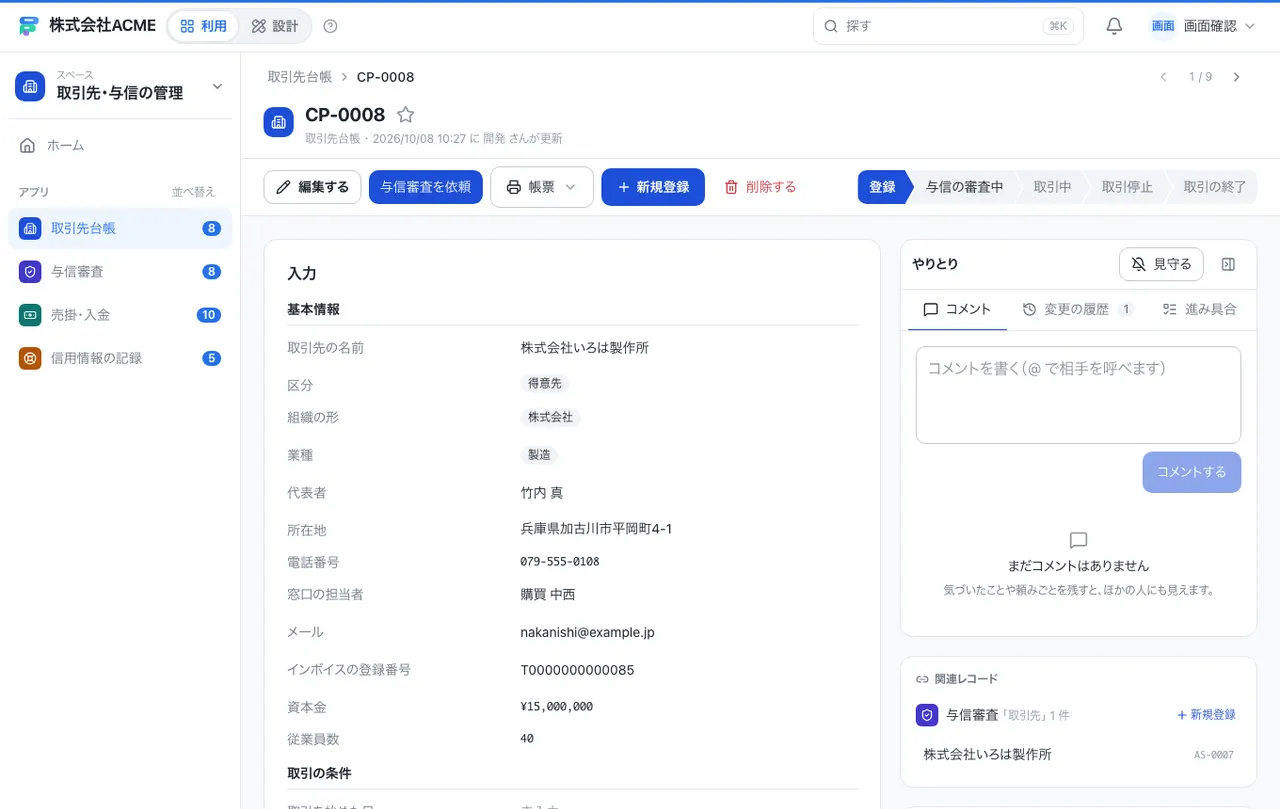Click 与信審査を依頼 button
This screenshot has width=1280, height=809.
pyautogui.click(x=426, y=187)
